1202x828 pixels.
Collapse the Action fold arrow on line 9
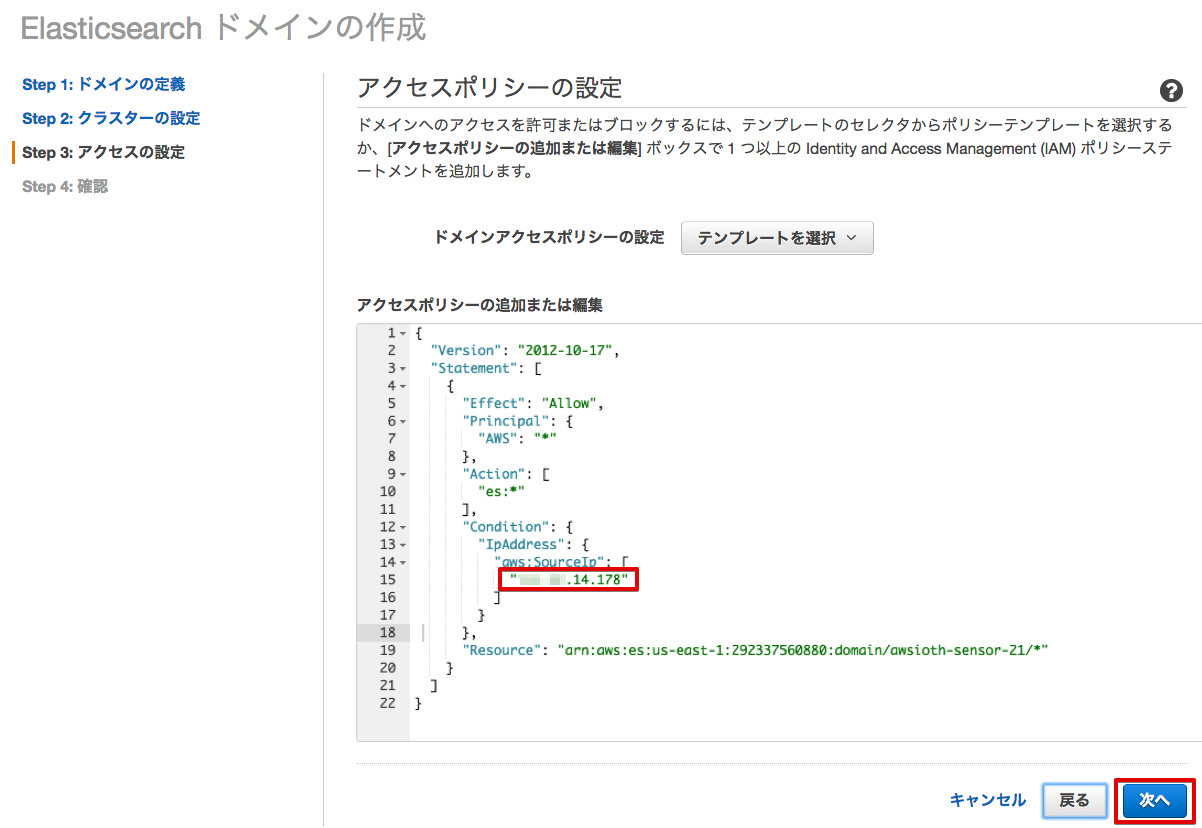click(402, 474)
